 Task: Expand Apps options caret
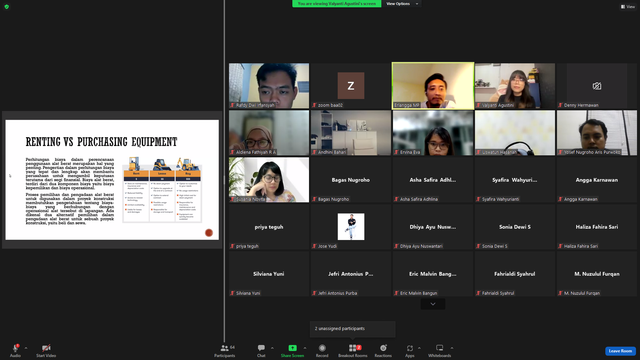419,348
